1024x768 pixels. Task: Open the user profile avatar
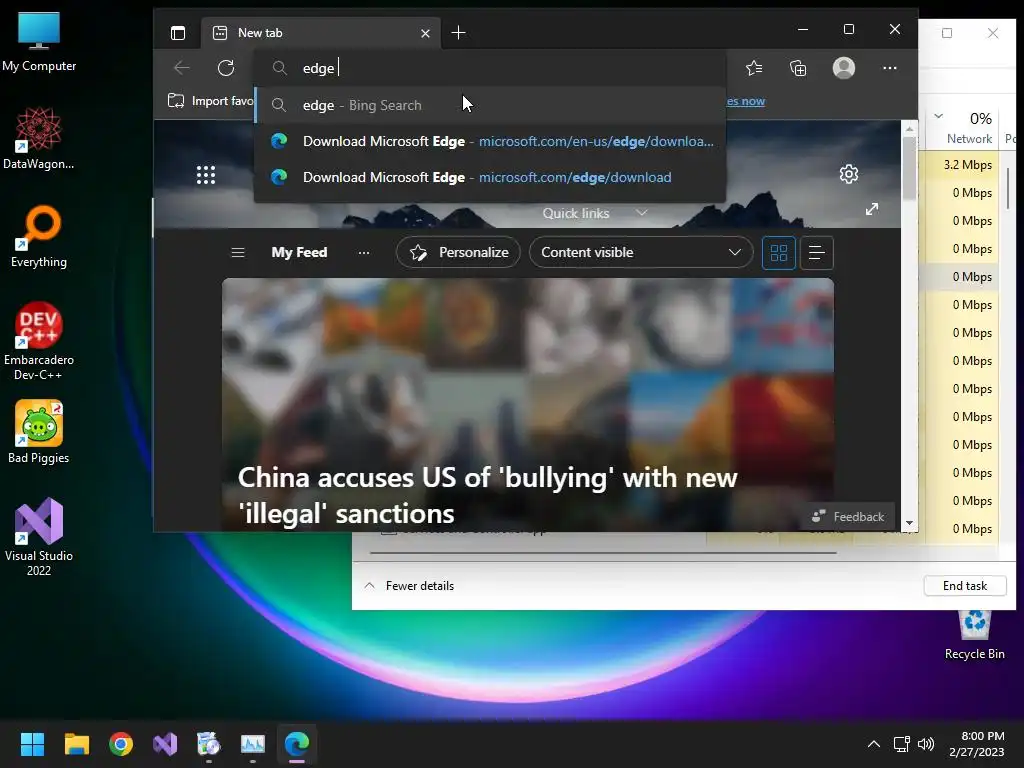point(844,68)
